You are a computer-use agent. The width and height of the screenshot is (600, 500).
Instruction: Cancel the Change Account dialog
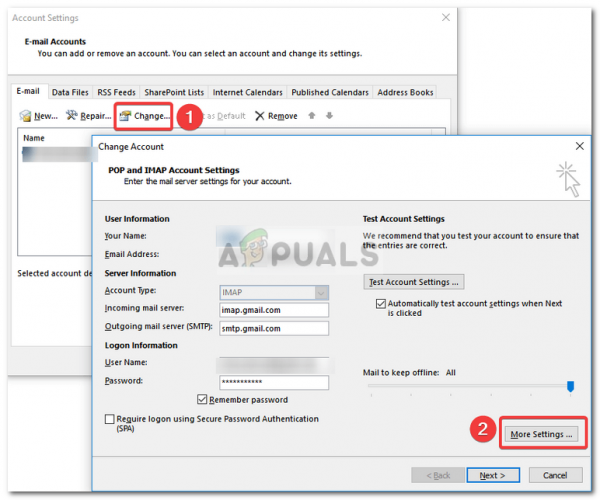pyautogui.click(x=555, y=475)
